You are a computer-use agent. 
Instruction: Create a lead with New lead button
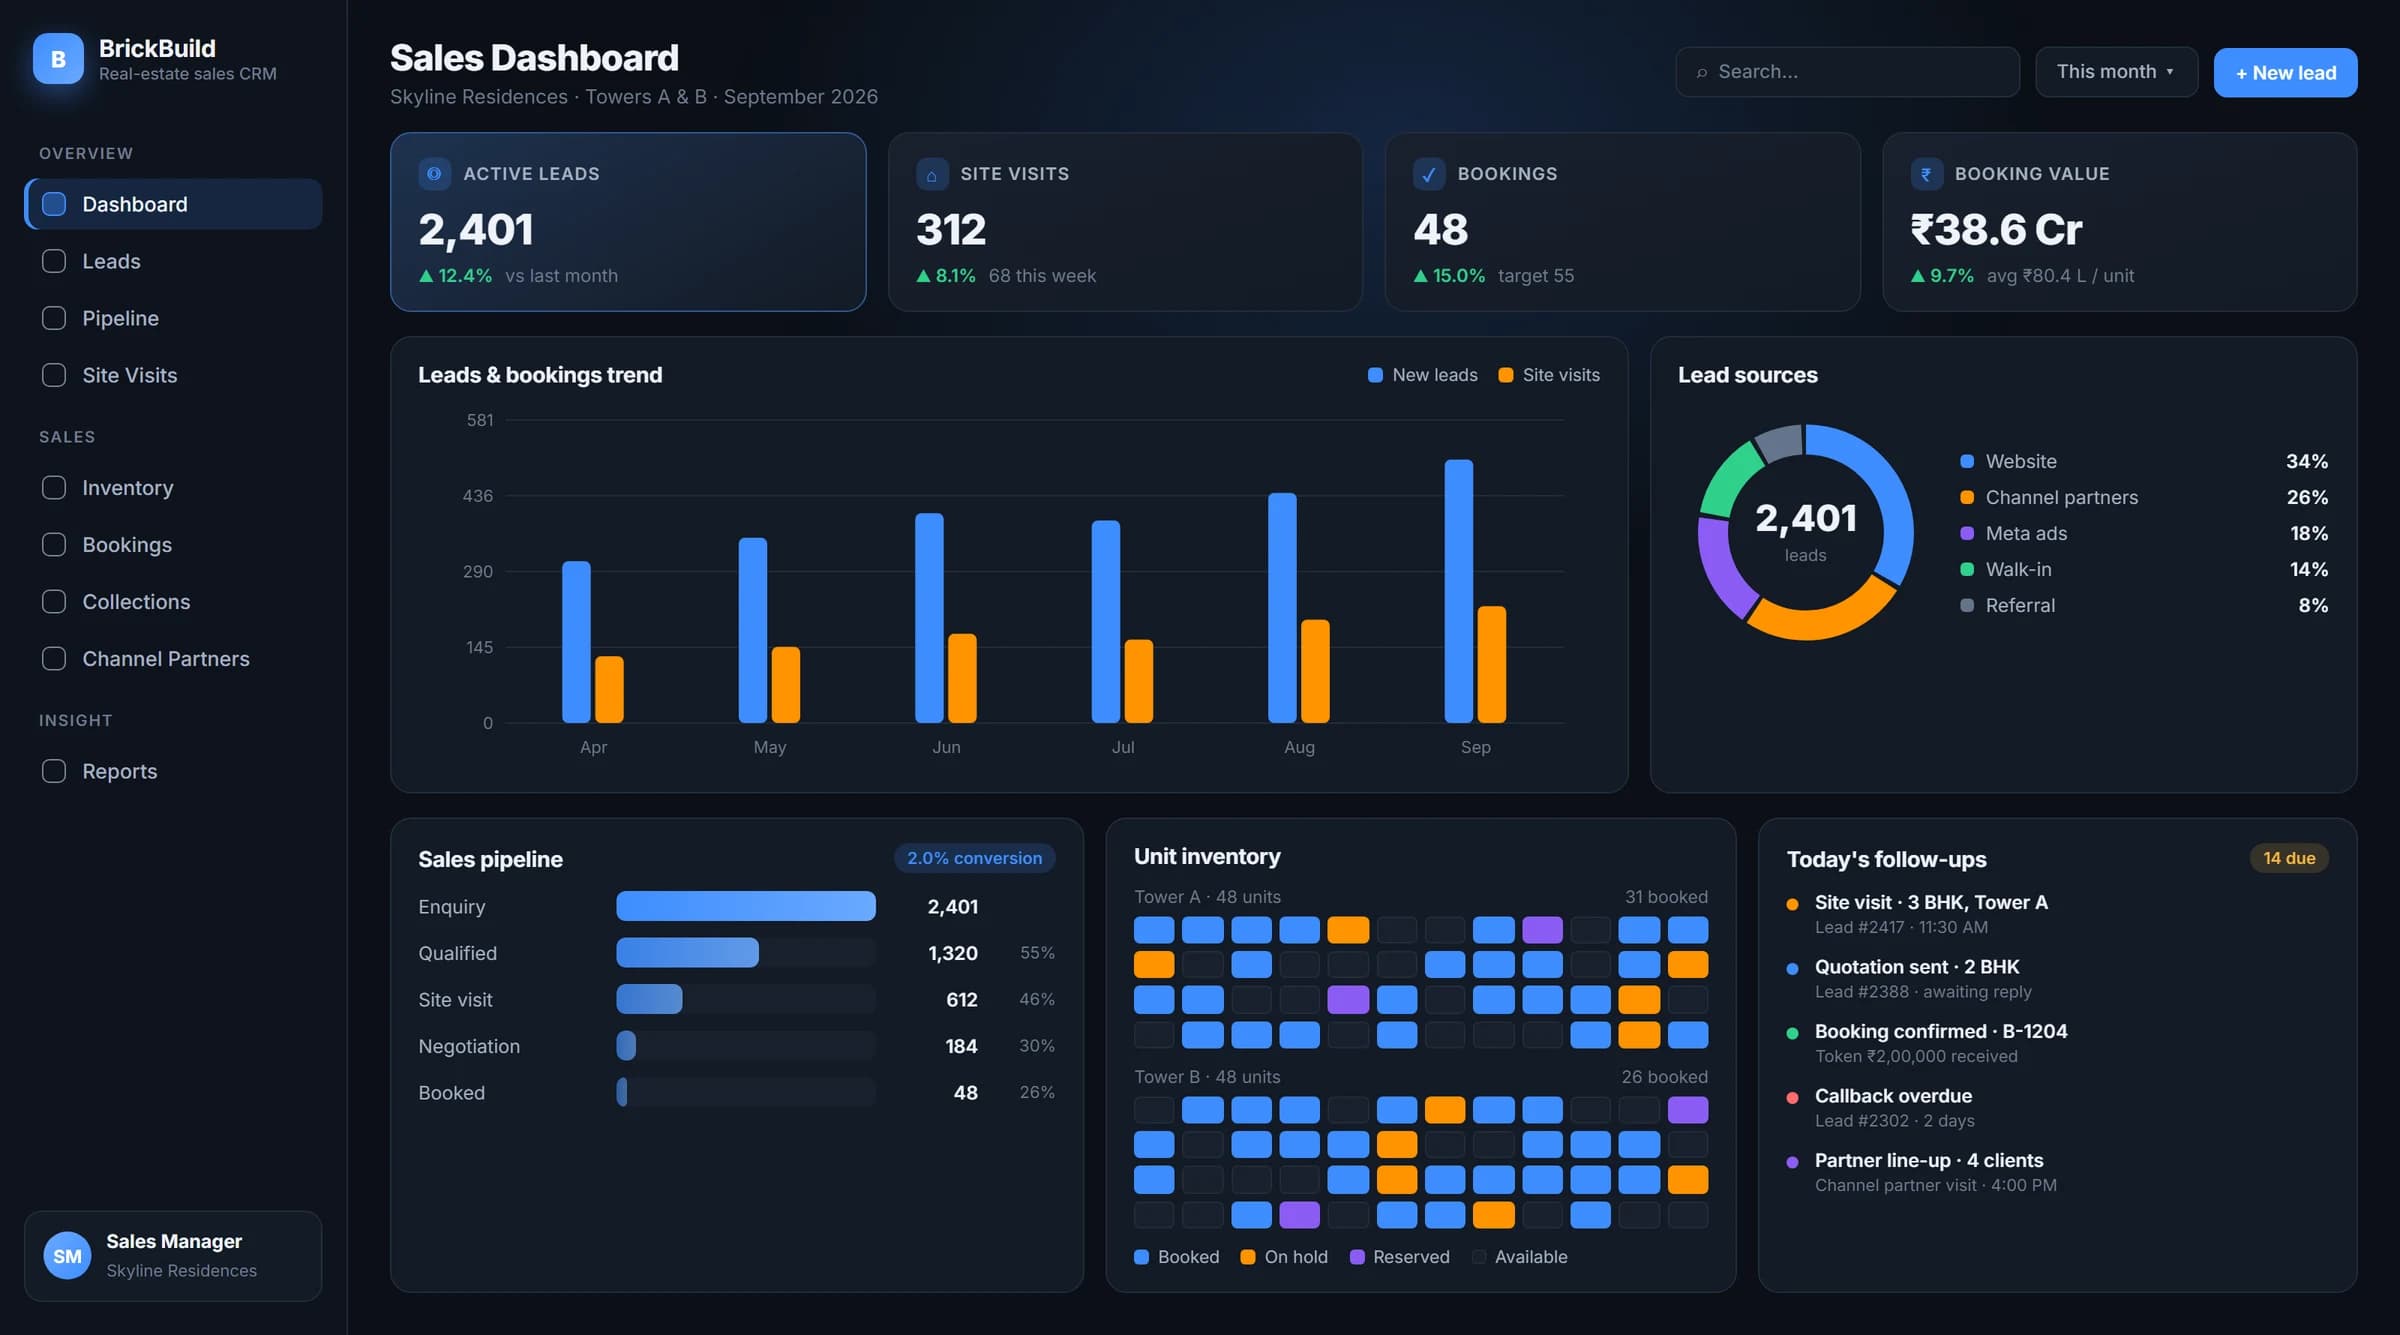(x=2285, y=73)
